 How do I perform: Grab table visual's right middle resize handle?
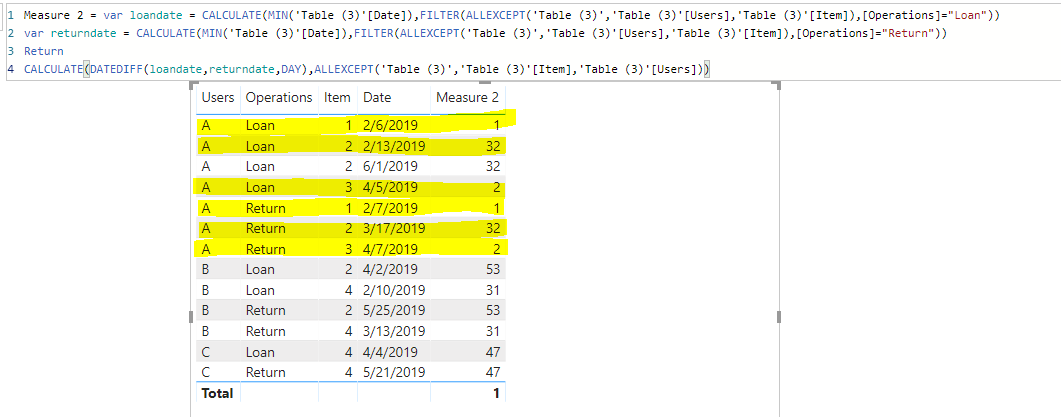(x=780, y=317)
